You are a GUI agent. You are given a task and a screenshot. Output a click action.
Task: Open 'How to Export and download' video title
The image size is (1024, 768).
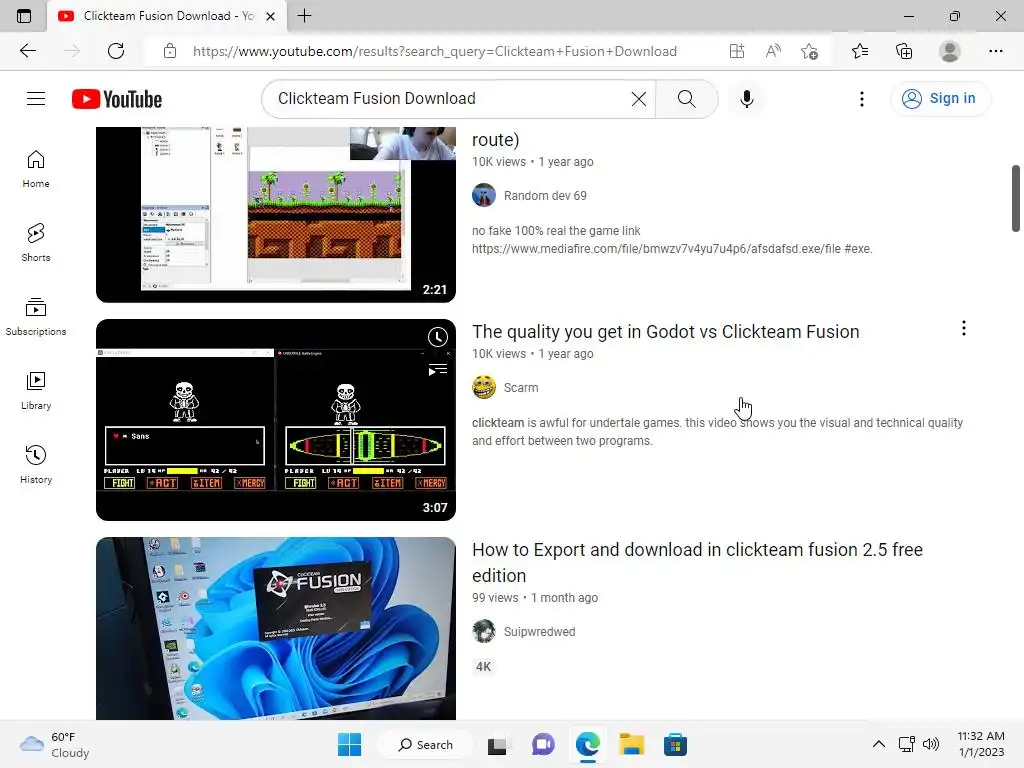697,562
